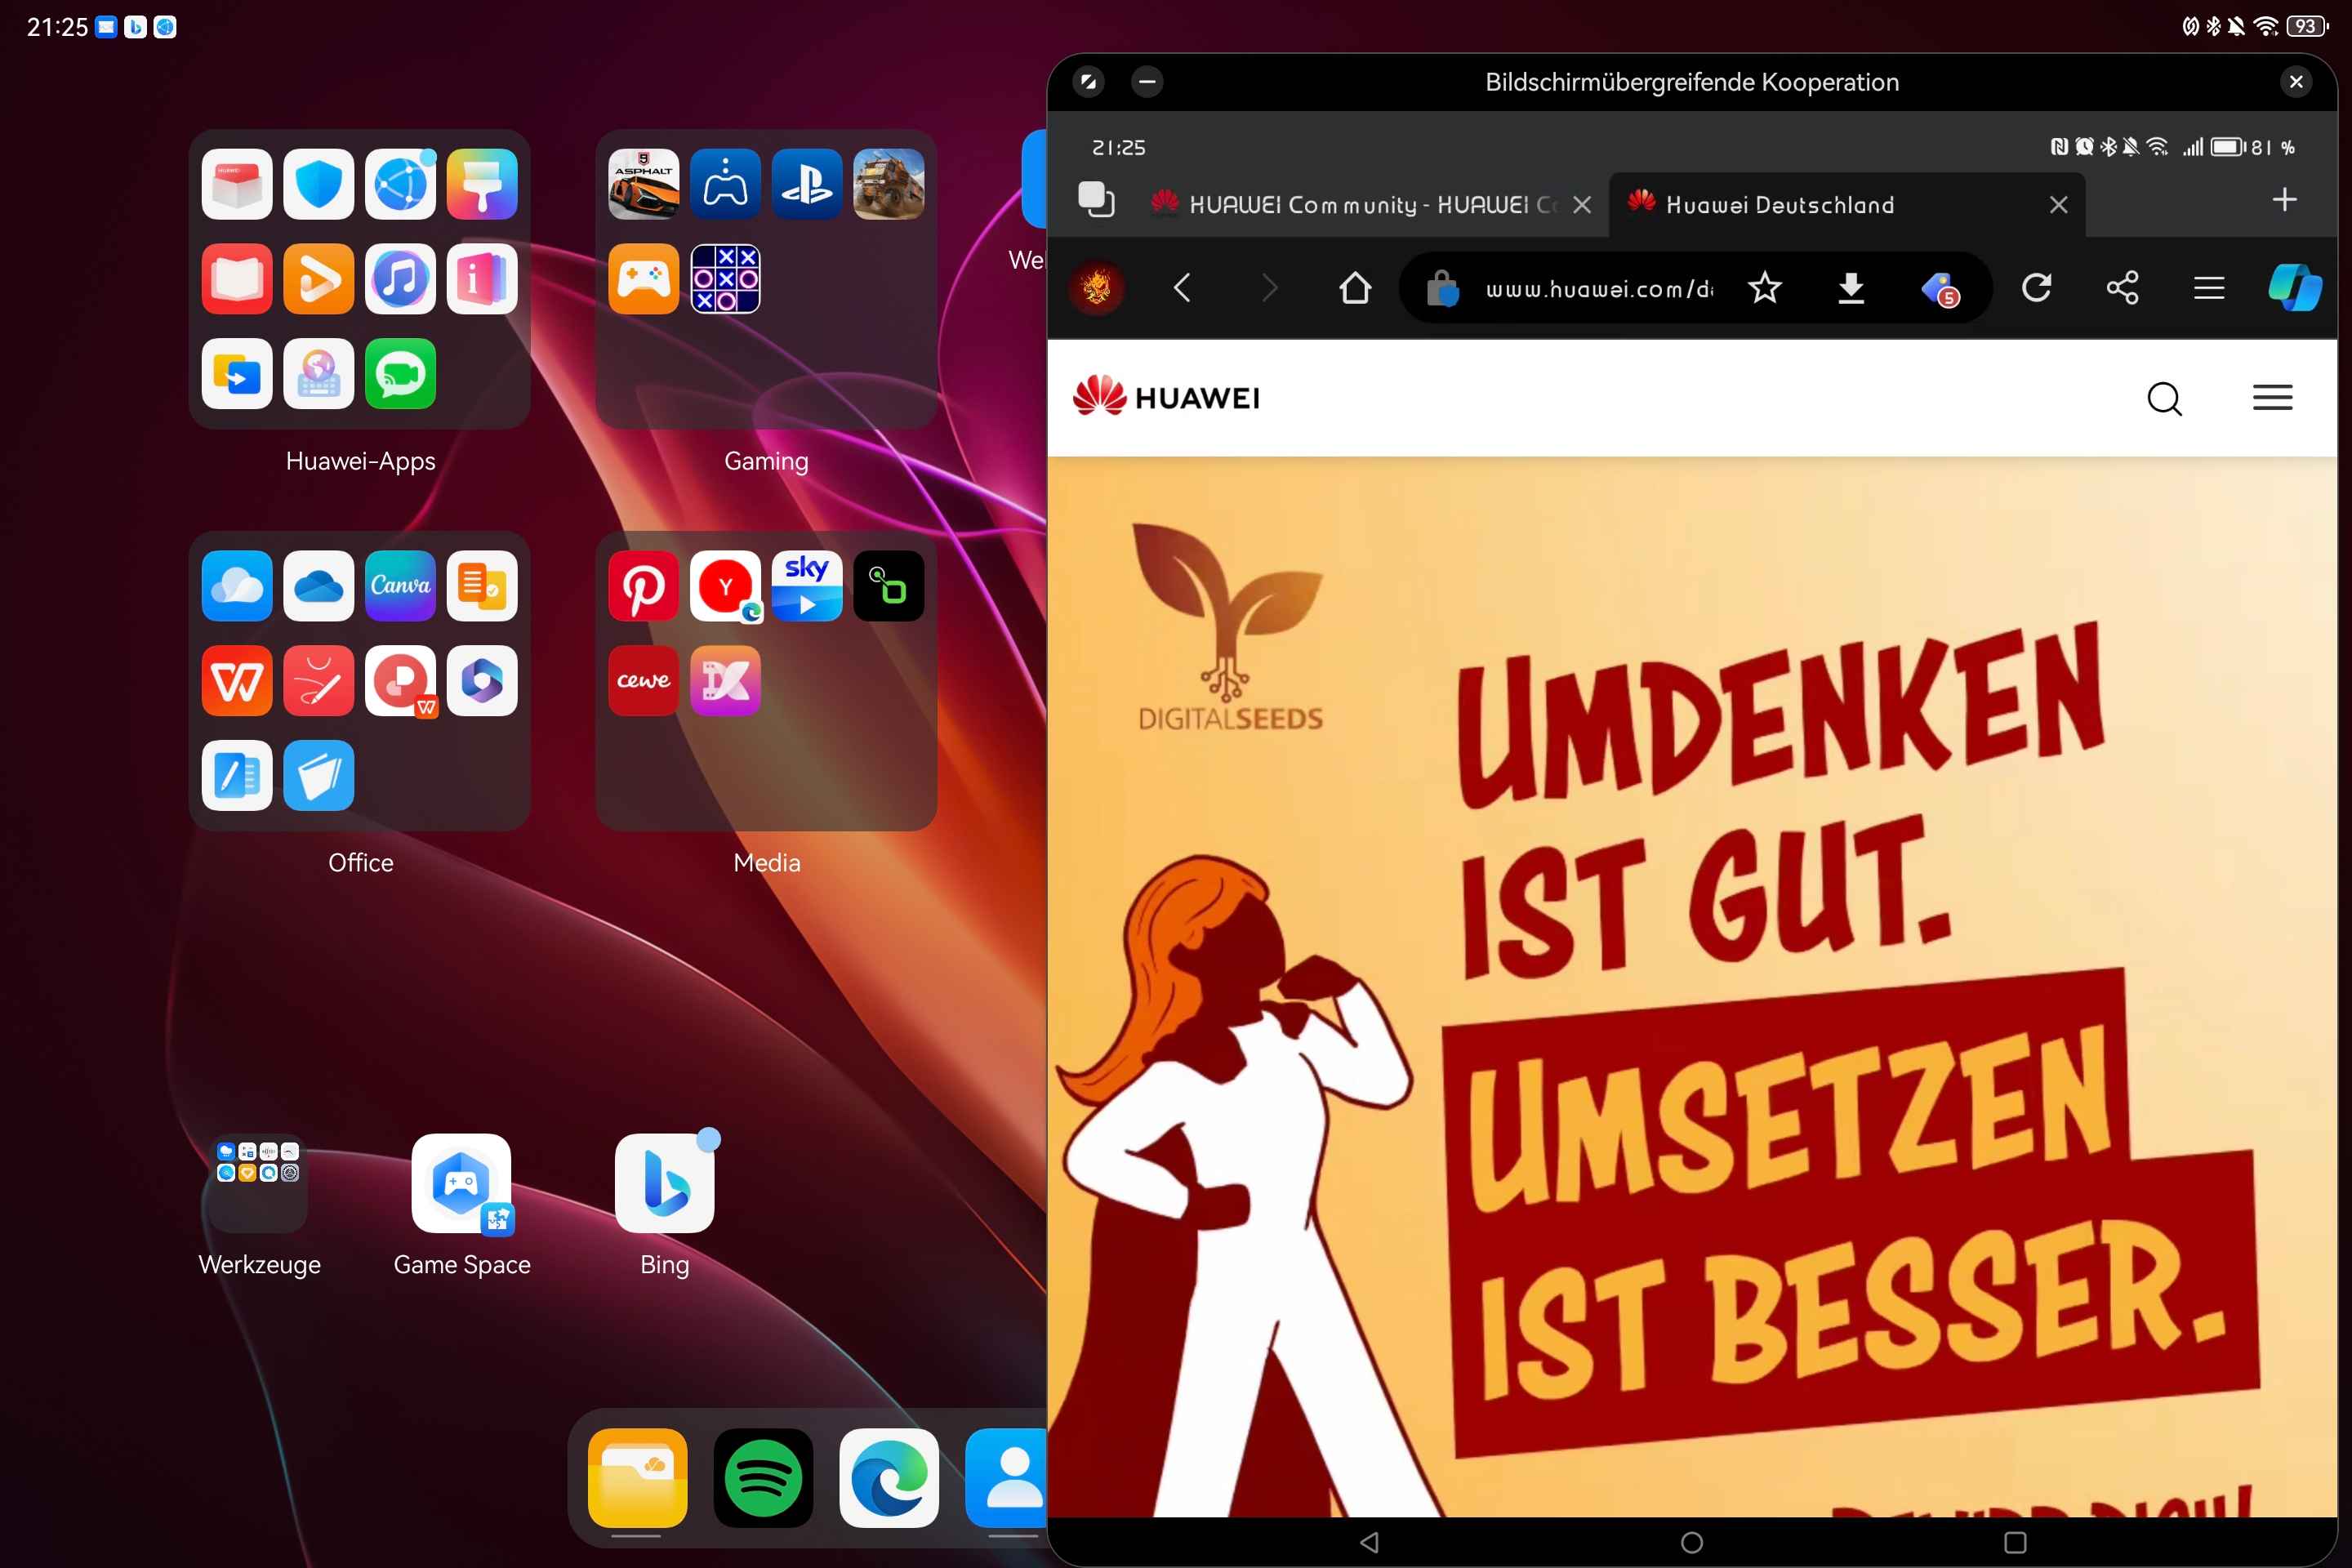
Task: Add a new browser tab
Action: click(2284, 199)
